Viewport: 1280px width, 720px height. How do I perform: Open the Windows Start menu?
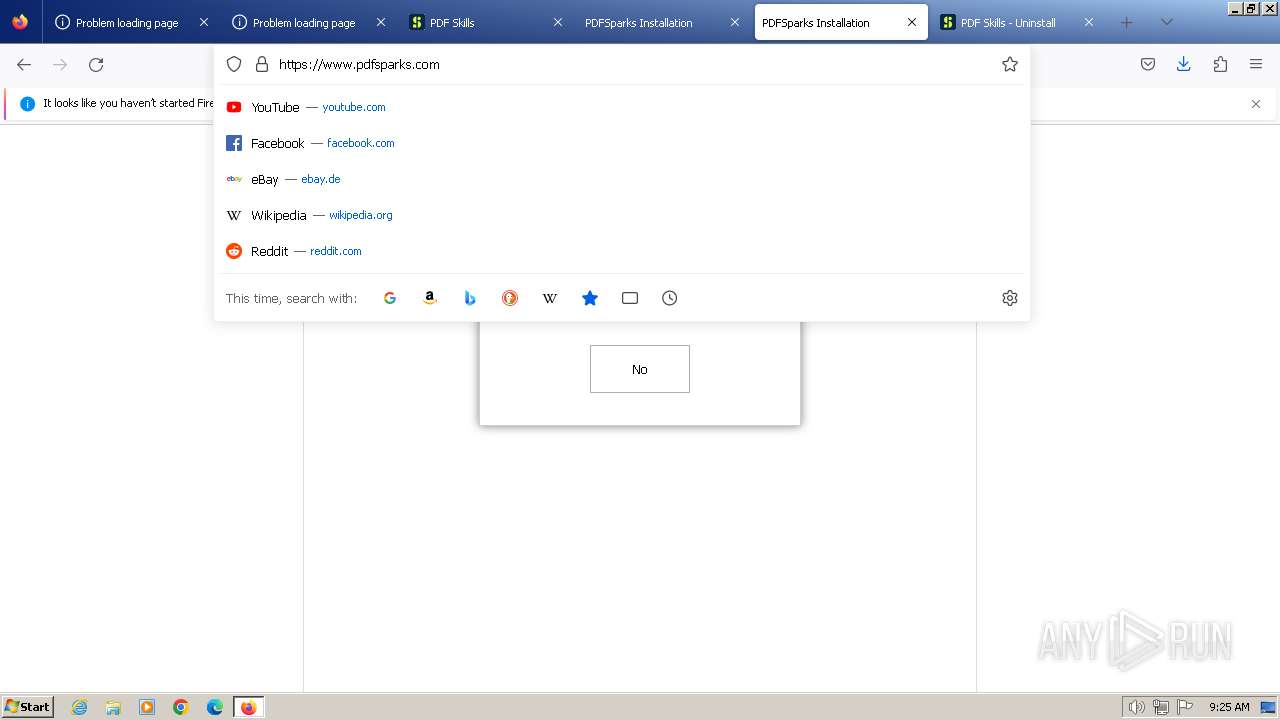pyautogui.click(x=27, y=707)
